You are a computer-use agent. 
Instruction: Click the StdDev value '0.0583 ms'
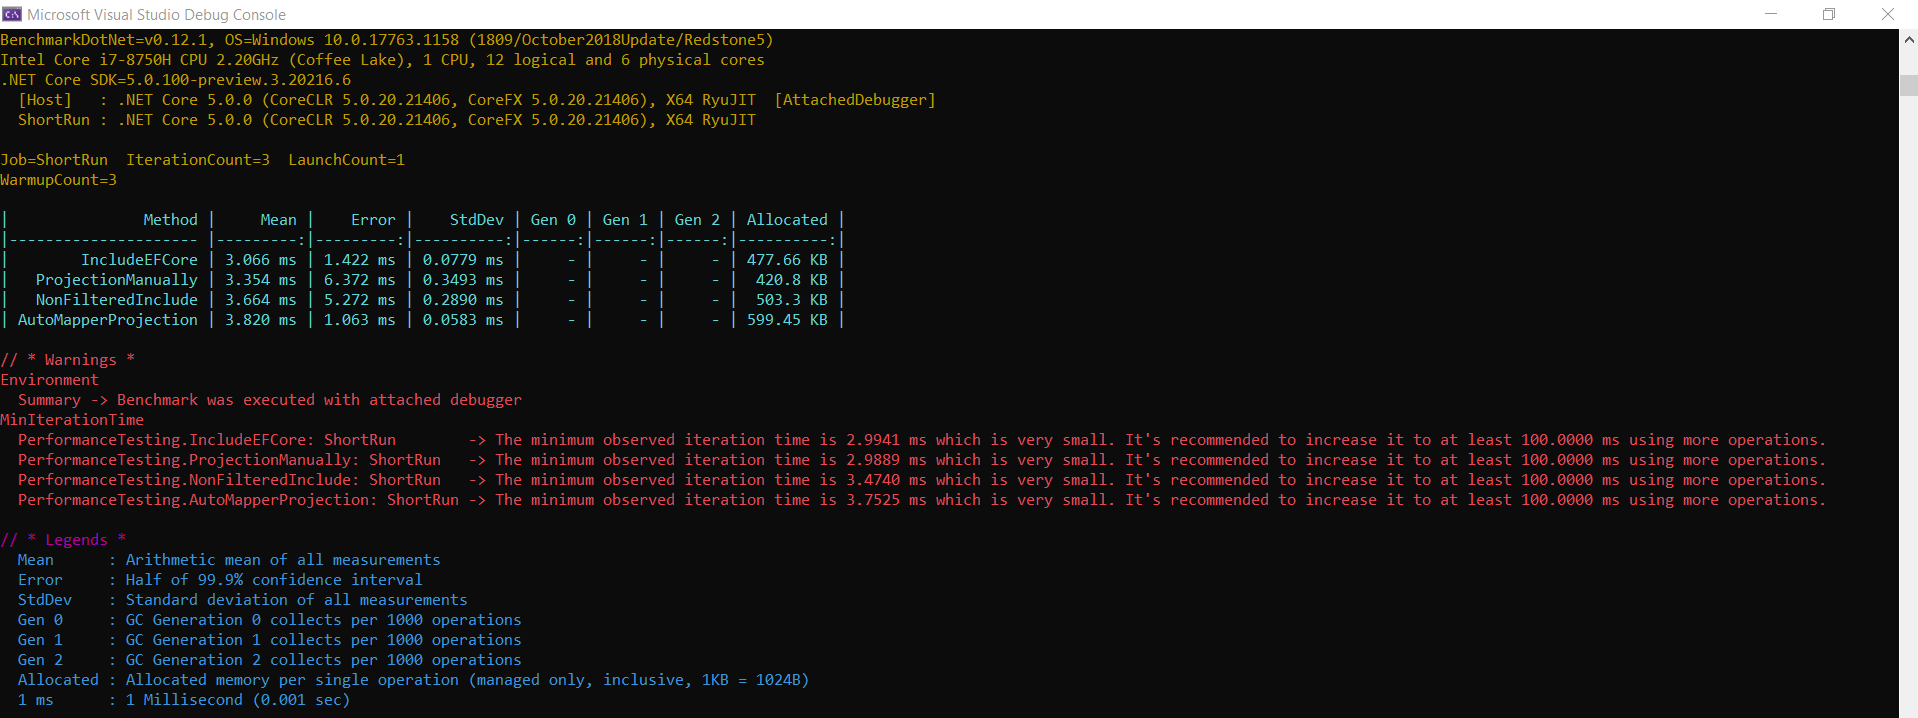(x=463, y=320)
